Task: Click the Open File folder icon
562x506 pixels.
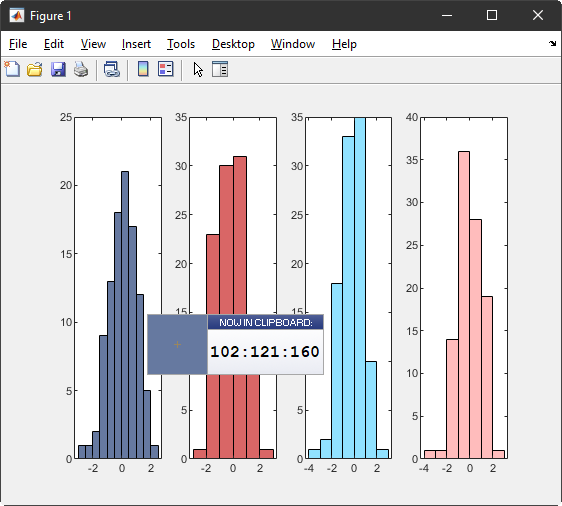Action: click(x=35, y=69)
